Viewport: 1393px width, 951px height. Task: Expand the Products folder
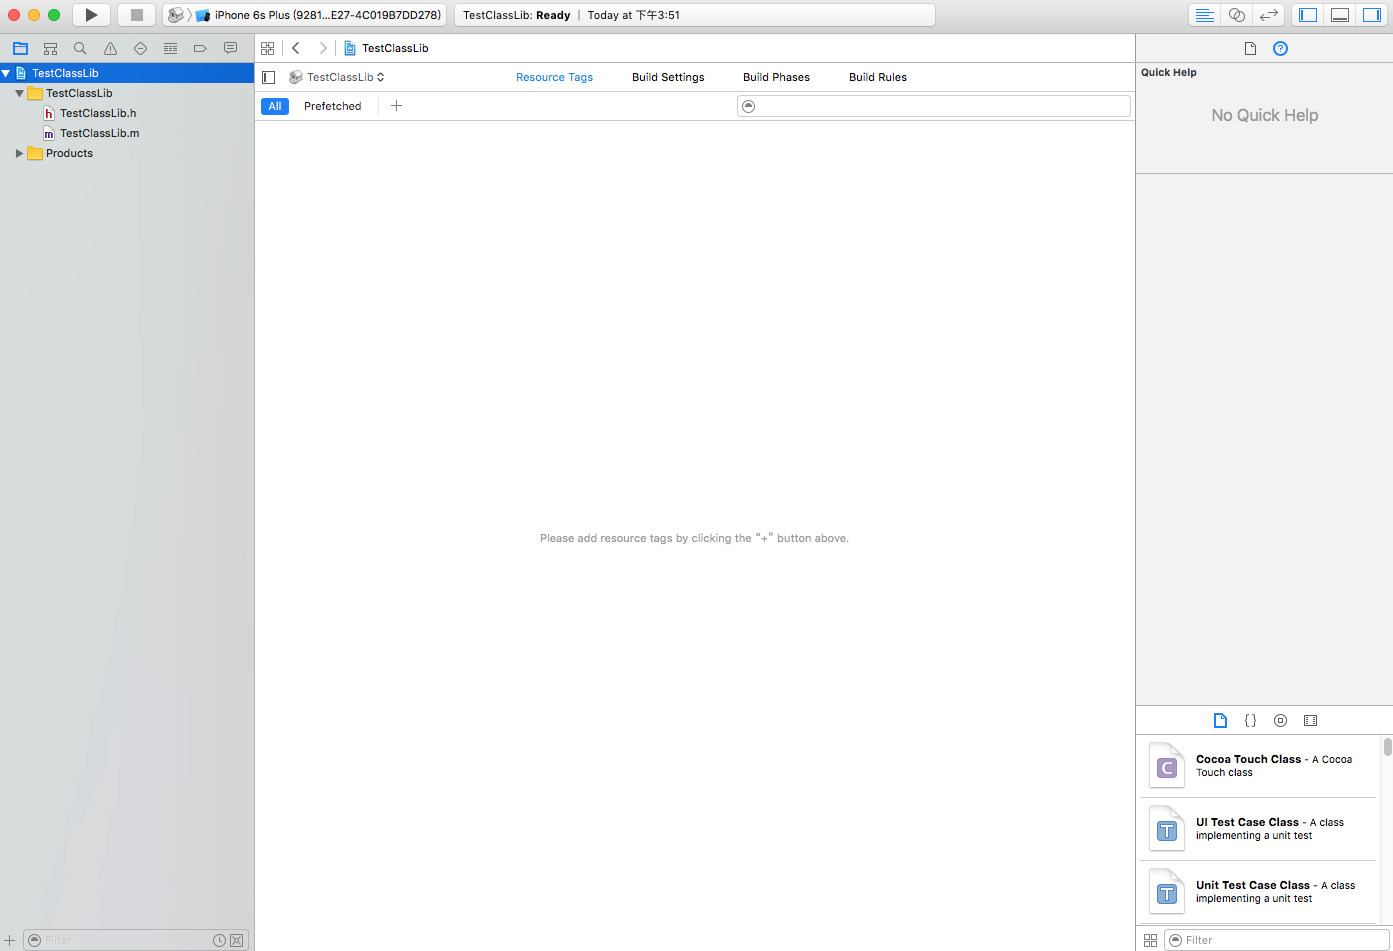[19, 153]
